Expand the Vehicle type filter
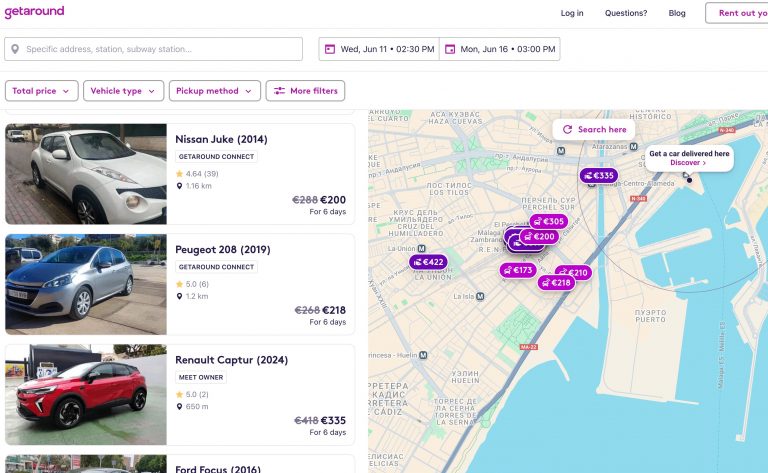 123,91
